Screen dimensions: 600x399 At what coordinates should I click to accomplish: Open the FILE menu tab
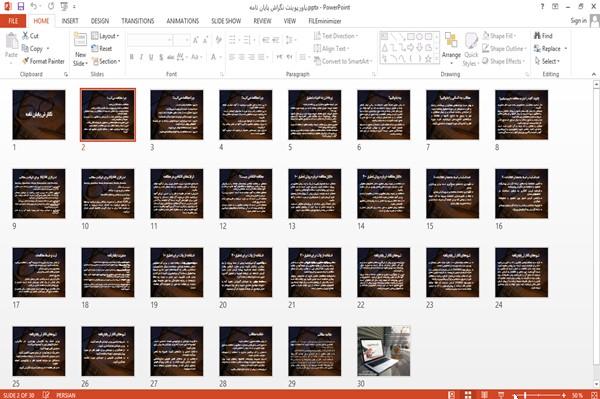13,21
